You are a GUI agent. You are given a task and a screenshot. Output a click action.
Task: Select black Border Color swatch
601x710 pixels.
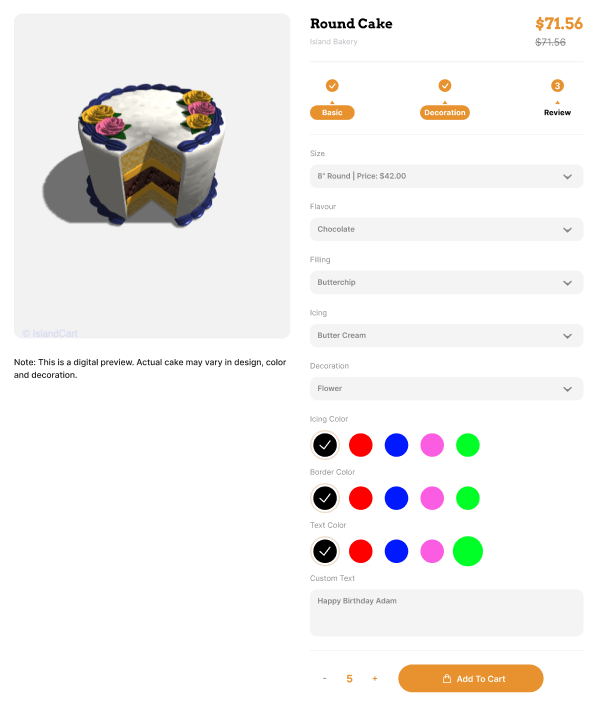click(325, 498)
